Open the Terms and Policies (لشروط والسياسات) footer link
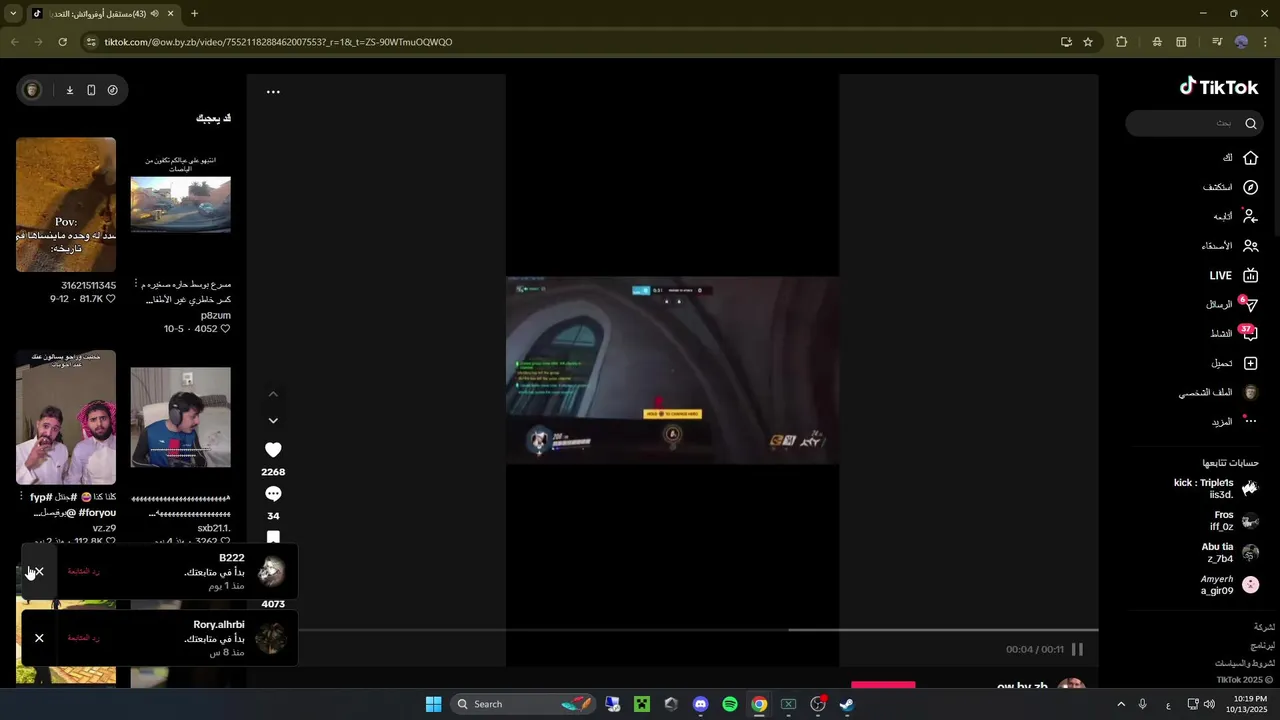The image size is (1280, 720). (x=1245, y=663)
